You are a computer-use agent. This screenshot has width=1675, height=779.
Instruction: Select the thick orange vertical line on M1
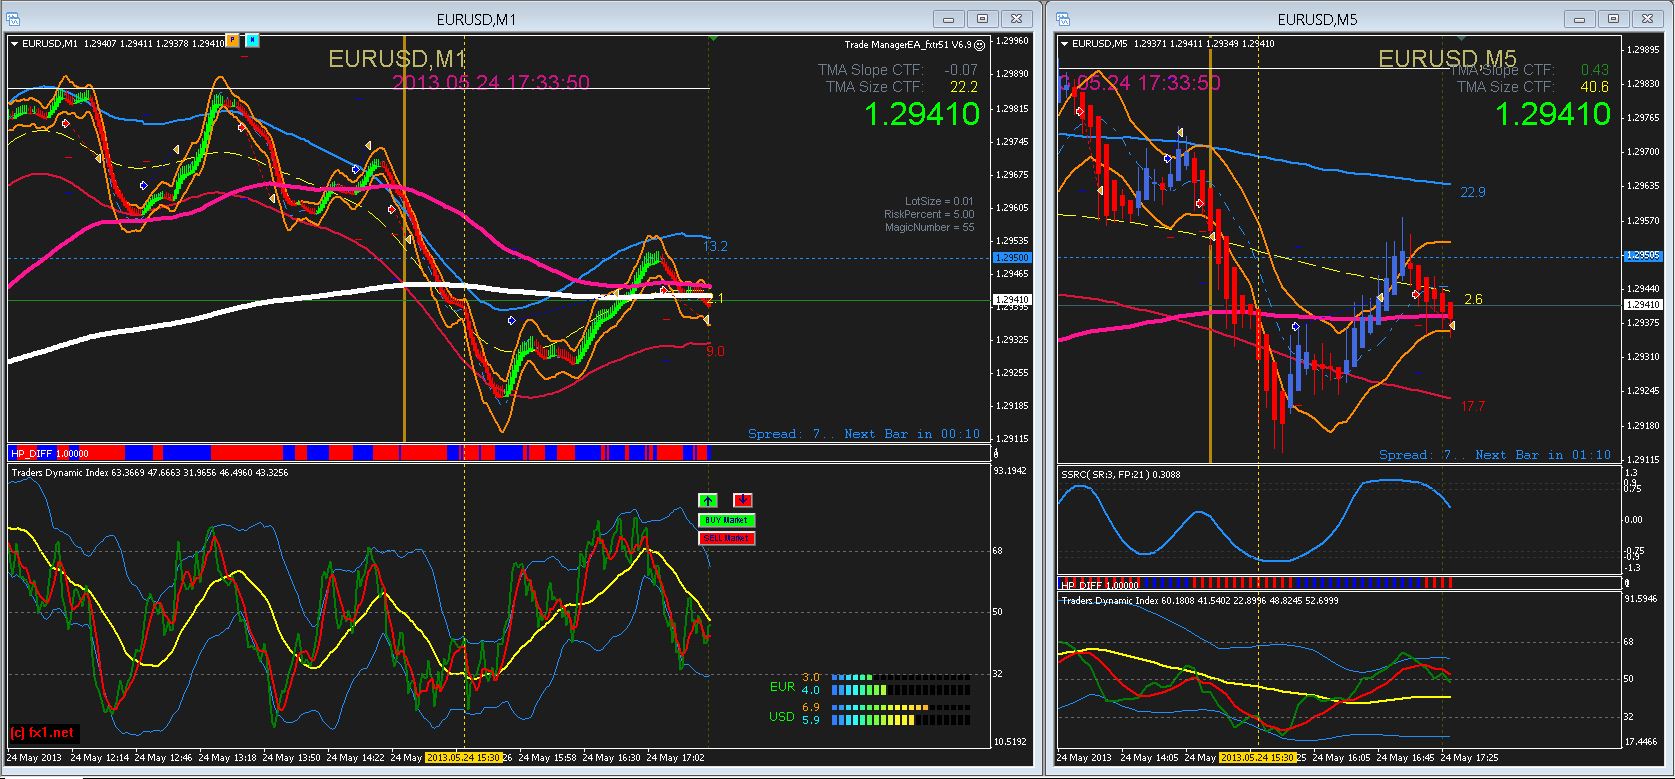click(404, 240)
